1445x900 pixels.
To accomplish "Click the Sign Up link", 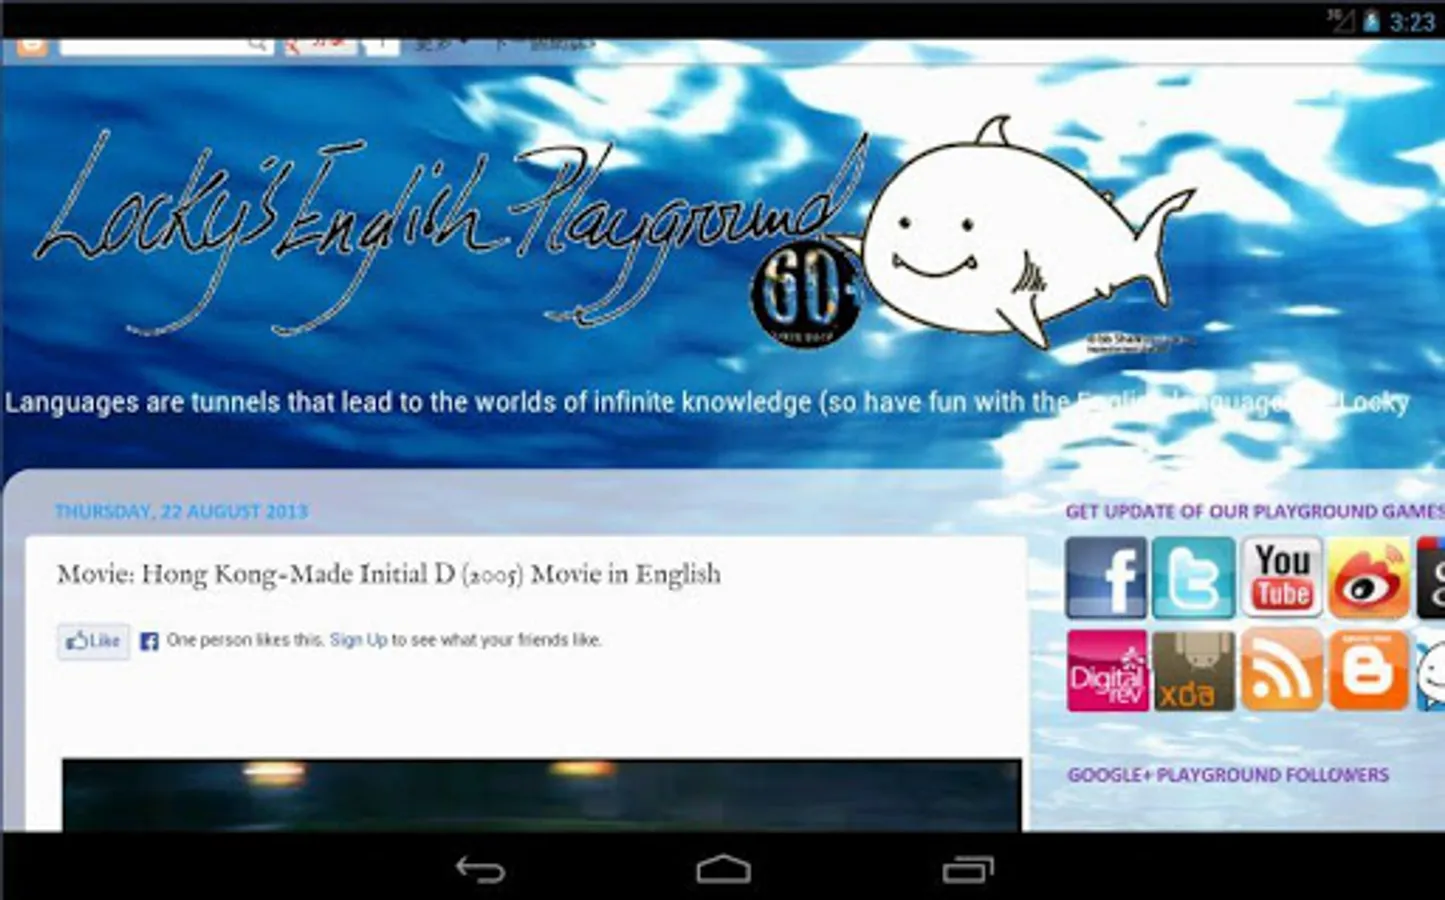I will (x=358, y=640).
